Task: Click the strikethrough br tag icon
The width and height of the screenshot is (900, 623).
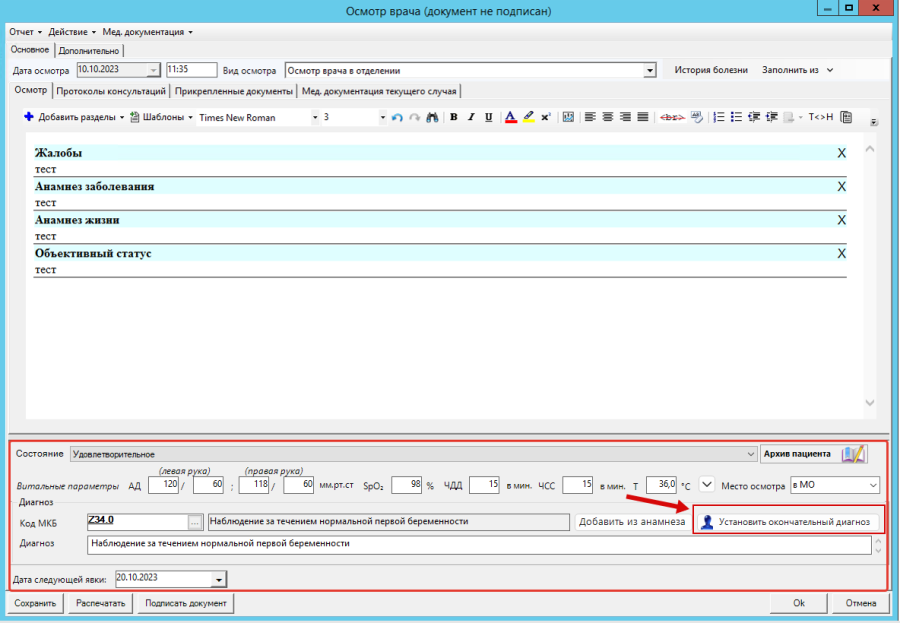Action: pyautogui.click(x=672, y=117)
